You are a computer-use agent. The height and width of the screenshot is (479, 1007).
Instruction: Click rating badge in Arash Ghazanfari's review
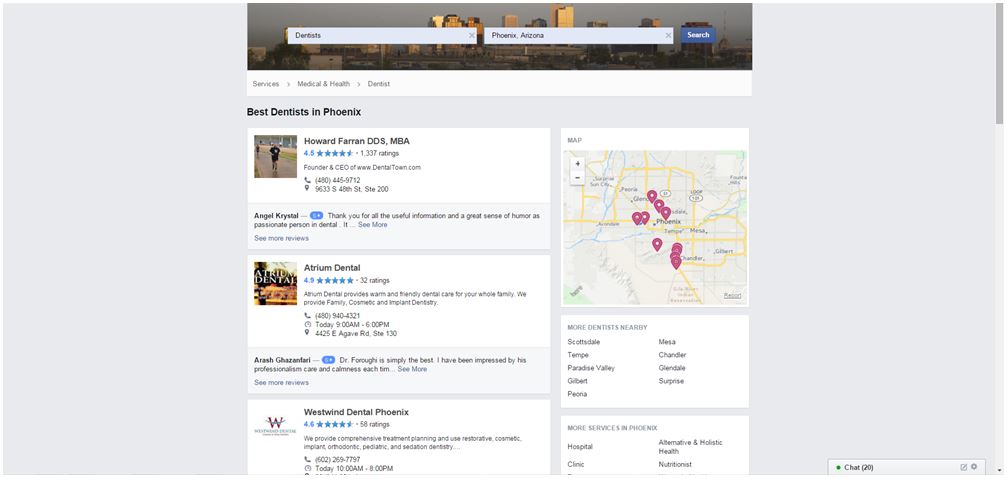pyautogui.click(x=328, y=360)
